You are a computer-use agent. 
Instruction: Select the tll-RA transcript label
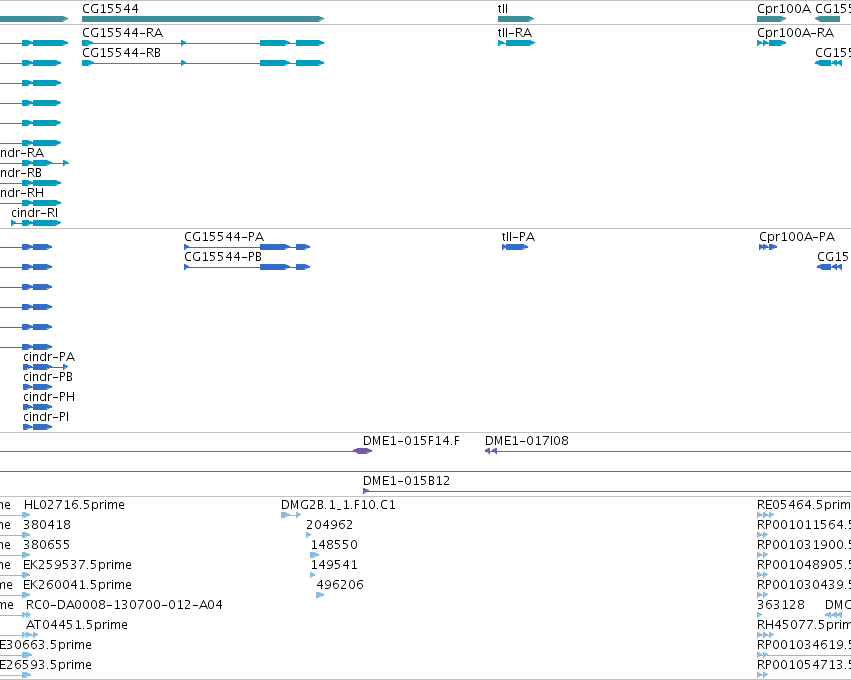click(515, 33)
